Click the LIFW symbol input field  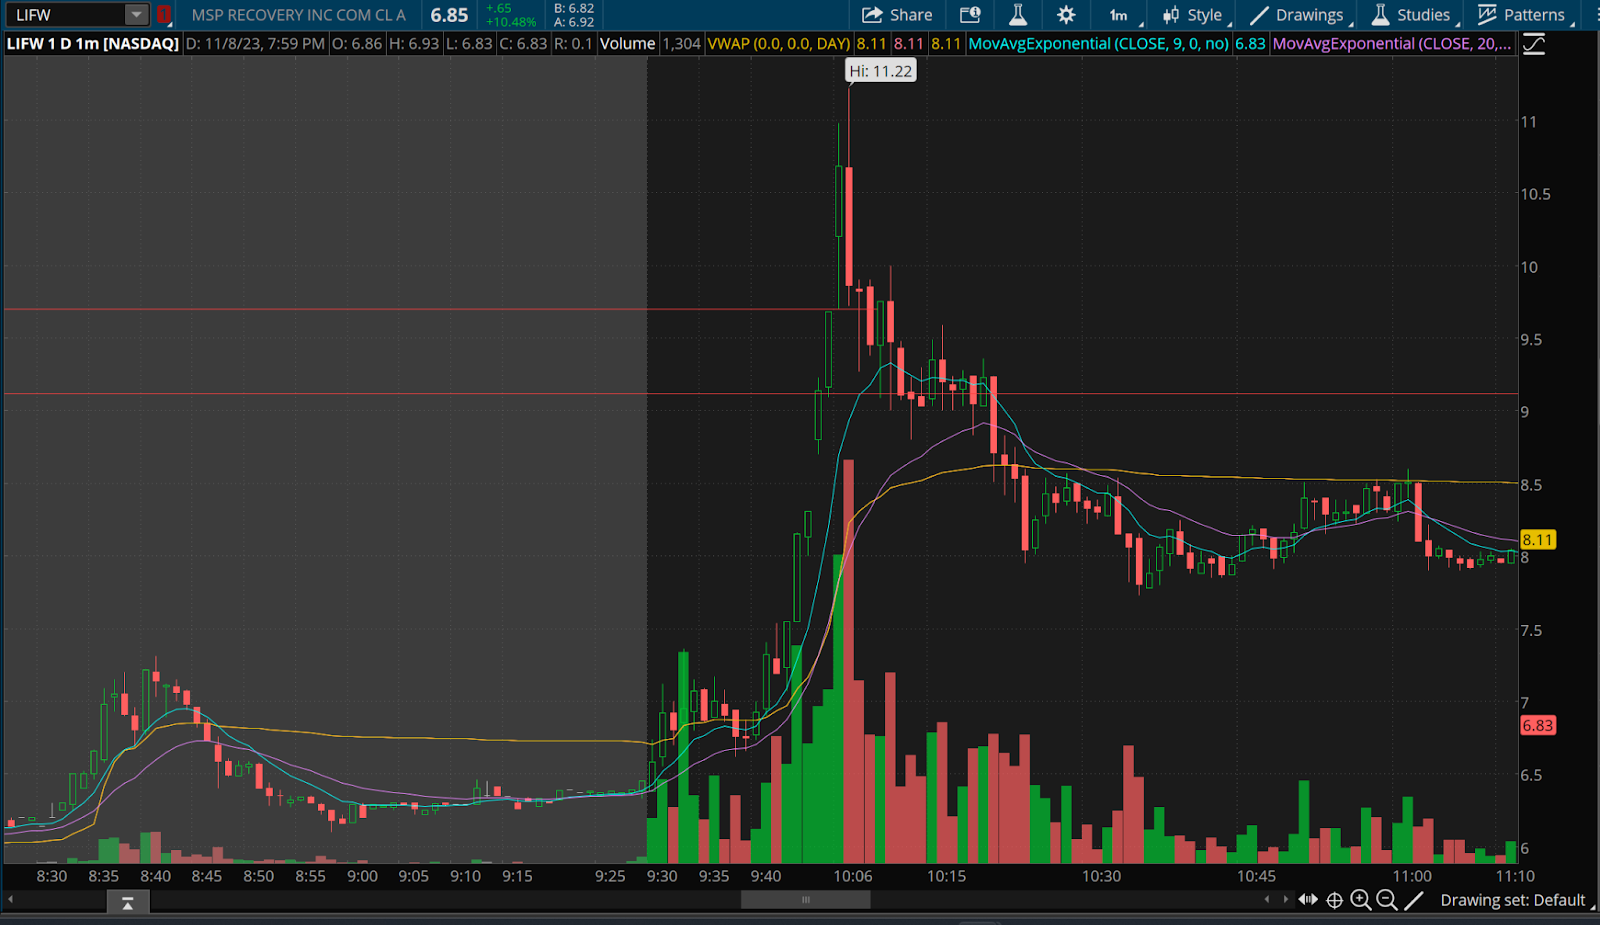tap(66, 15)
